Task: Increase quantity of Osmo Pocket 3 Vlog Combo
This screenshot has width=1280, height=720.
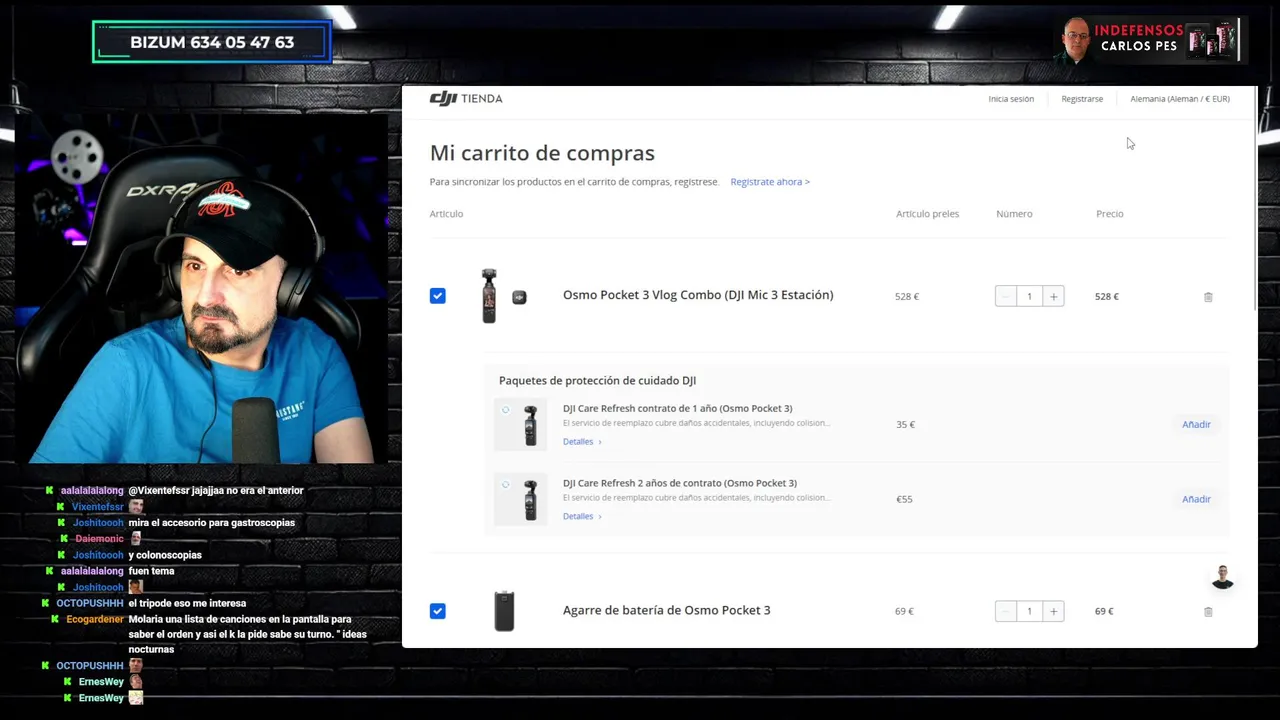Action: tap(1053, 296)
